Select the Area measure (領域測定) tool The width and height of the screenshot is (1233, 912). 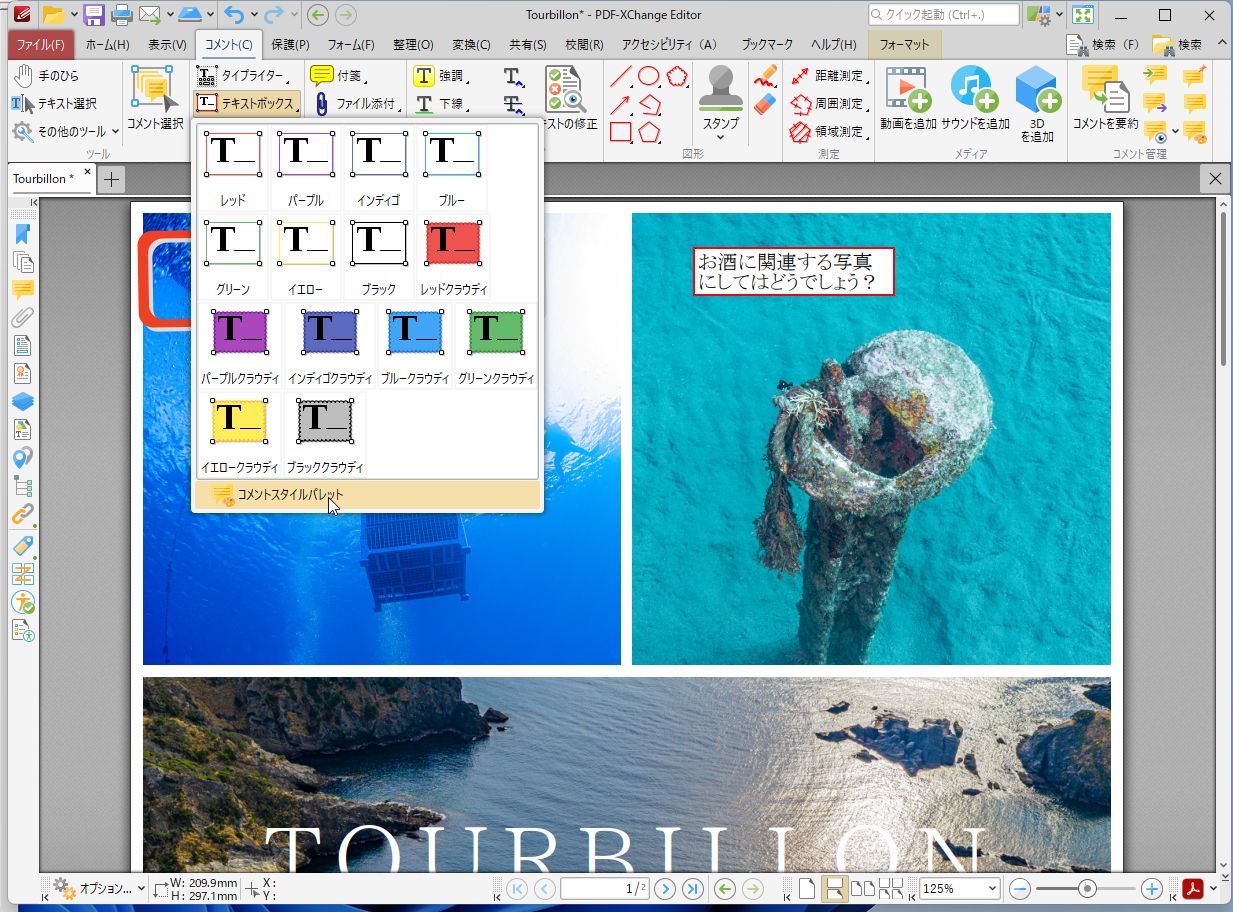click(x=828, y=132)
